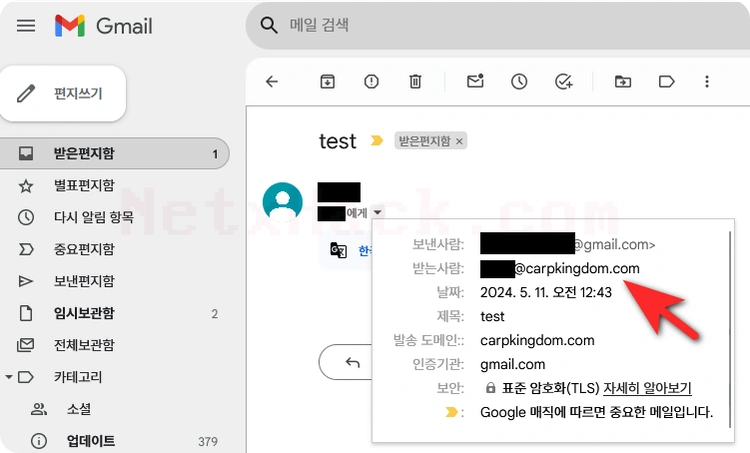The image size is (750, 453).
Task: Open the main hamburger menu
Action: coord(26,25)
